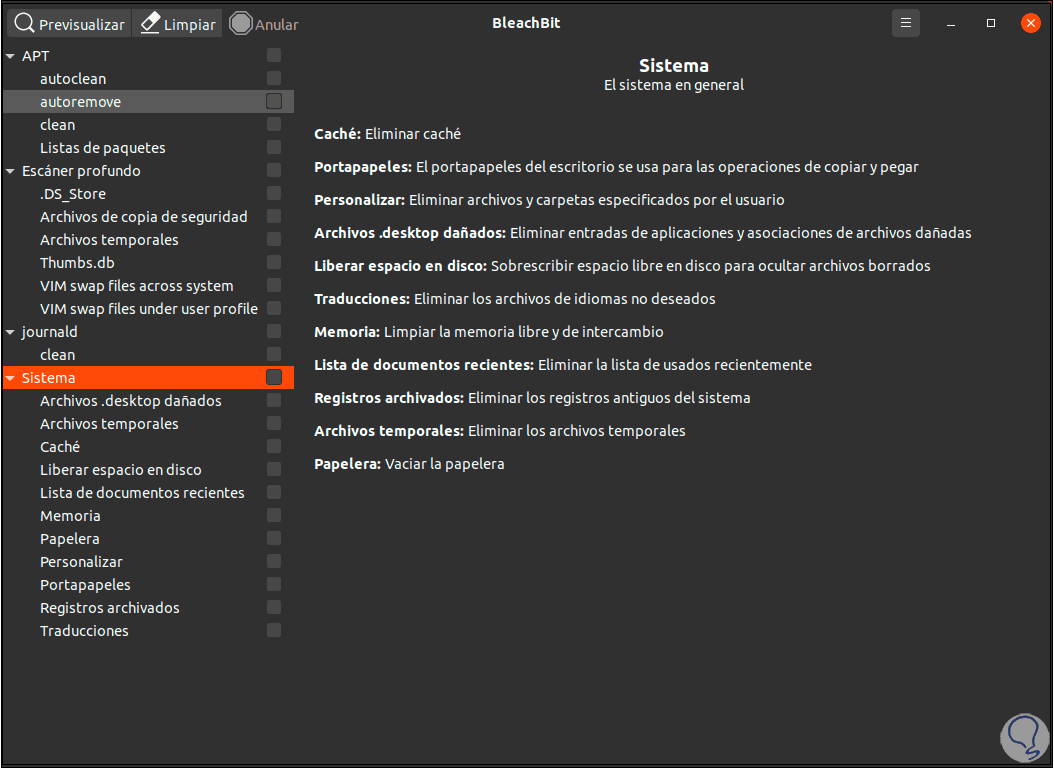
Task: Enable the Portapapeles checkbox
Action: [x=274, y=585]
